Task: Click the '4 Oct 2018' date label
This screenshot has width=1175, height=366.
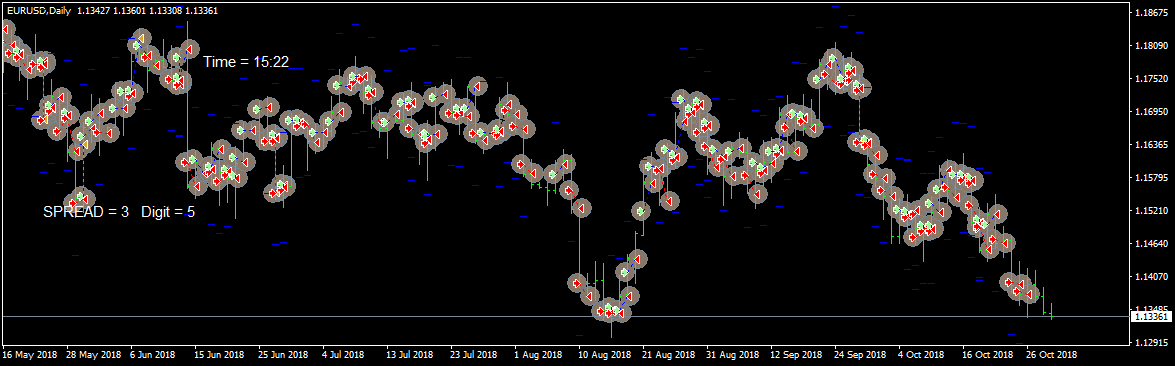Action: tap(922, 354)
